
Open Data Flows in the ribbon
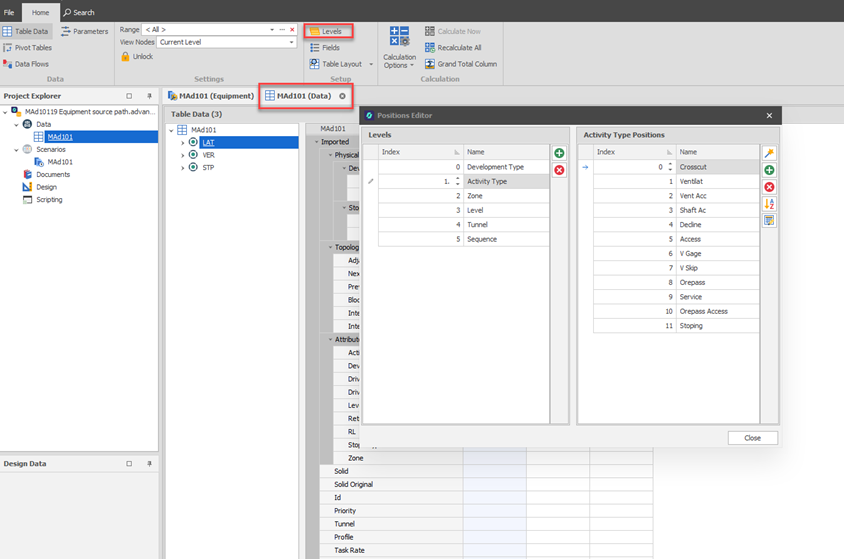pos(27,64)
